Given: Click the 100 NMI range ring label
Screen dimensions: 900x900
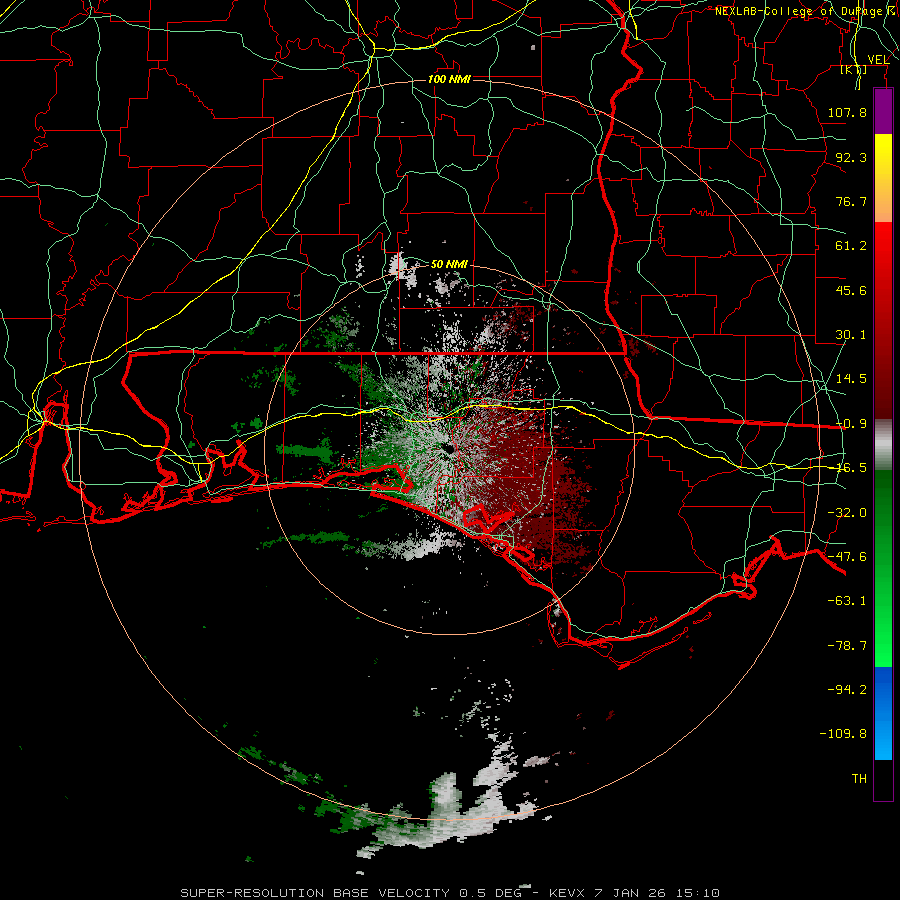Looking at the screenshot, I should pos(449,79).
